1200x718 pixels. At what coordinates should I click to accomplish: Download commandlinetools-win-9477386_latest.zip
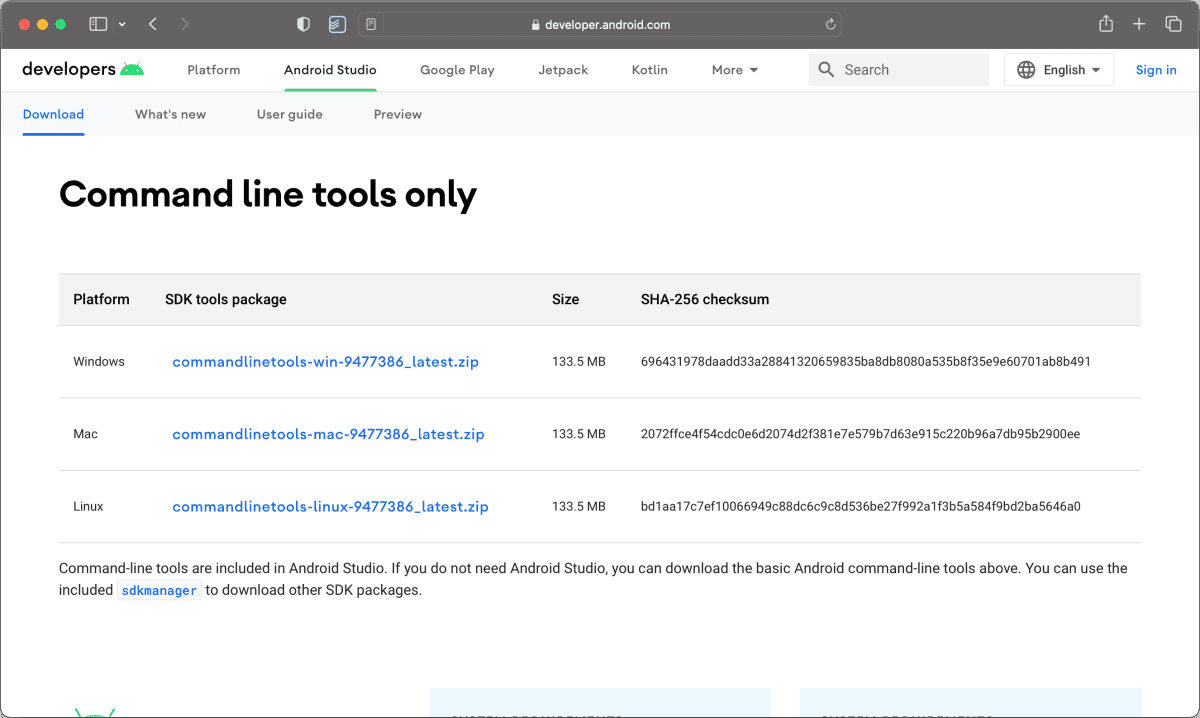(x=325, y=362)
